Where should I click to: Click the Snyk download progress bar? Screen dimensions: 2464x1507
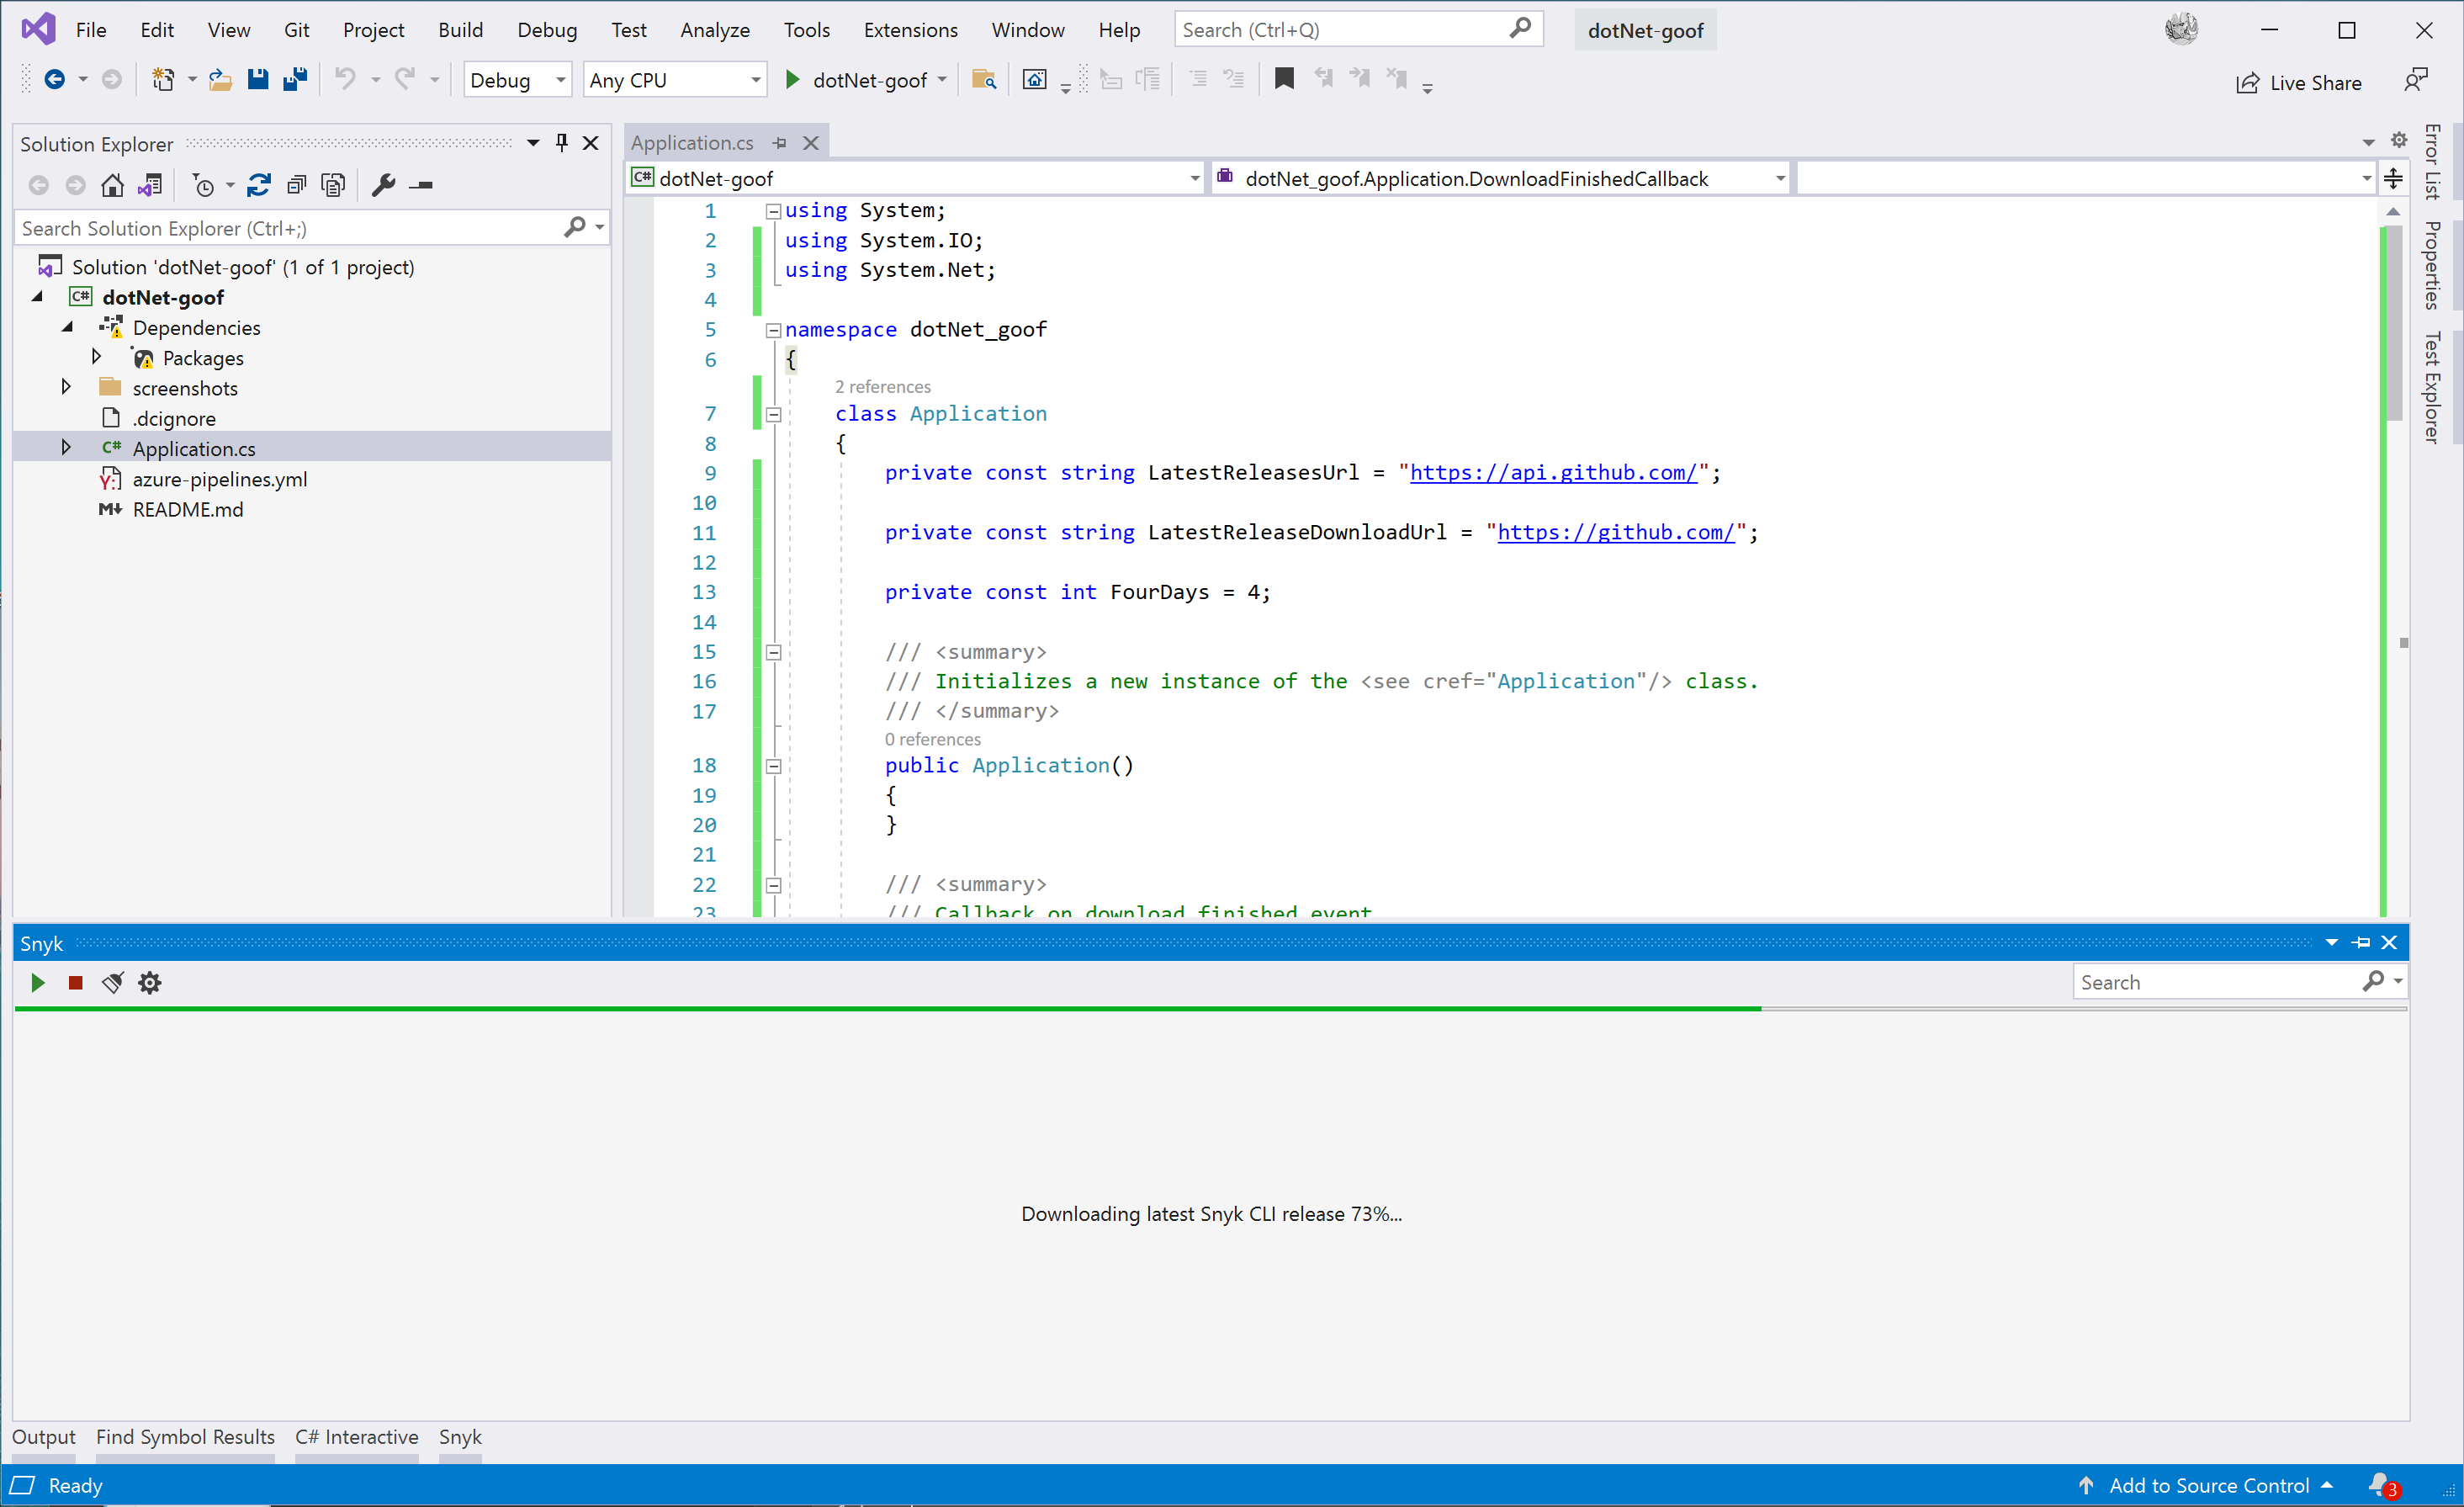pyautogui.click(x=1210, y=1008)
